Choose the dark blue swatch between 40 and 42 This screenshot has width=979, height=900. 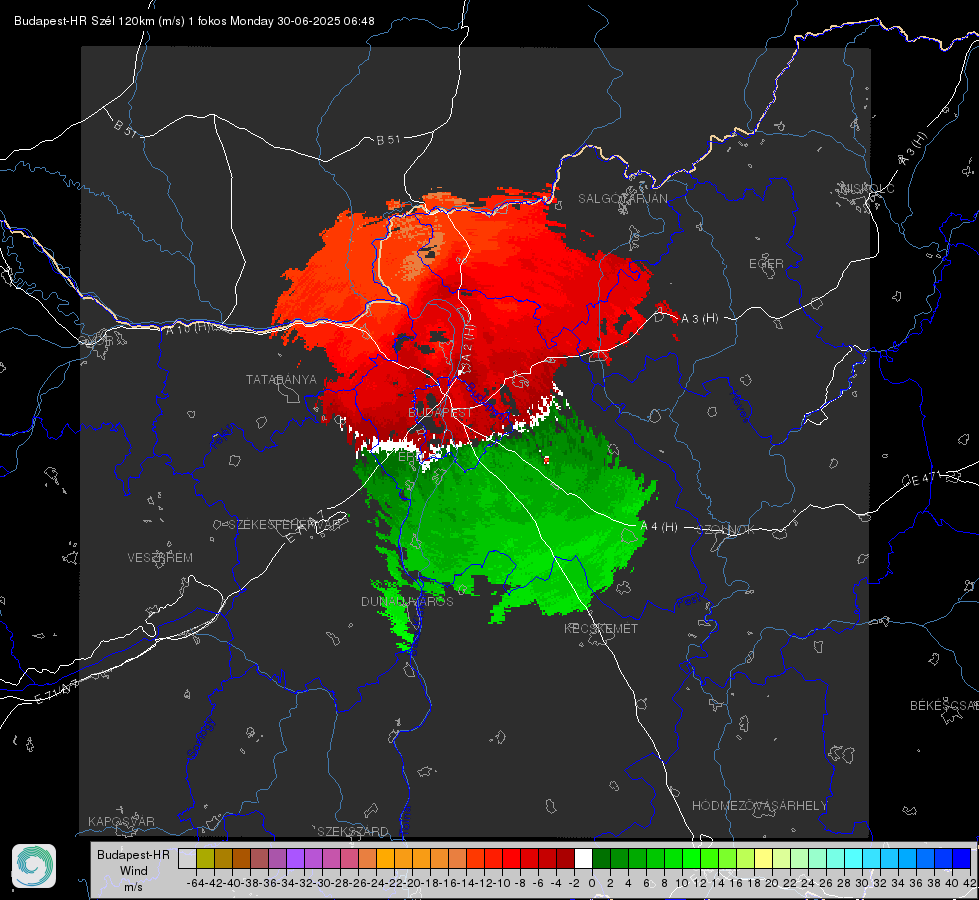(962, 859)
